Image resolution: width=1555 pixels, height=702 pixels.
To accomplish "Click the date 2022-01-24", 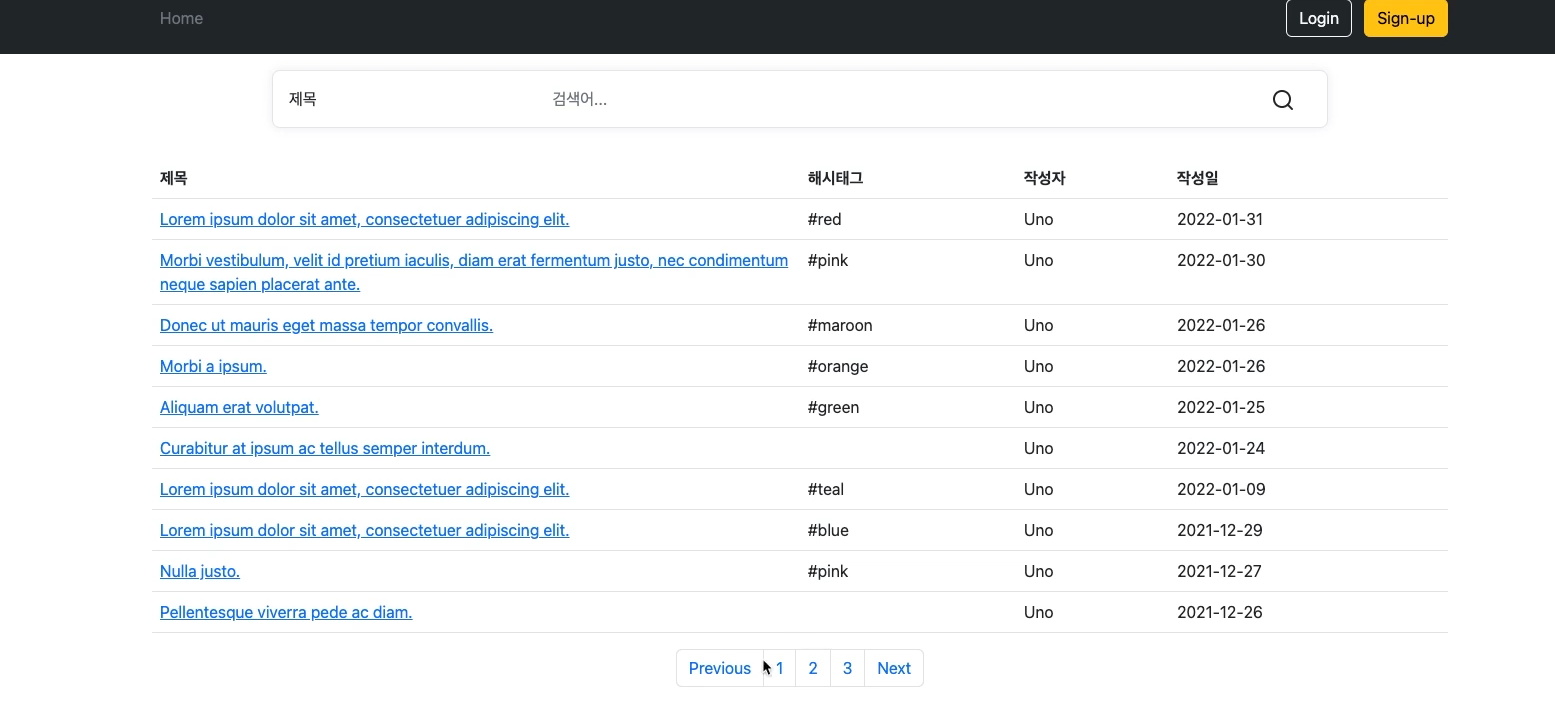I will click(x=1221, y=448).
